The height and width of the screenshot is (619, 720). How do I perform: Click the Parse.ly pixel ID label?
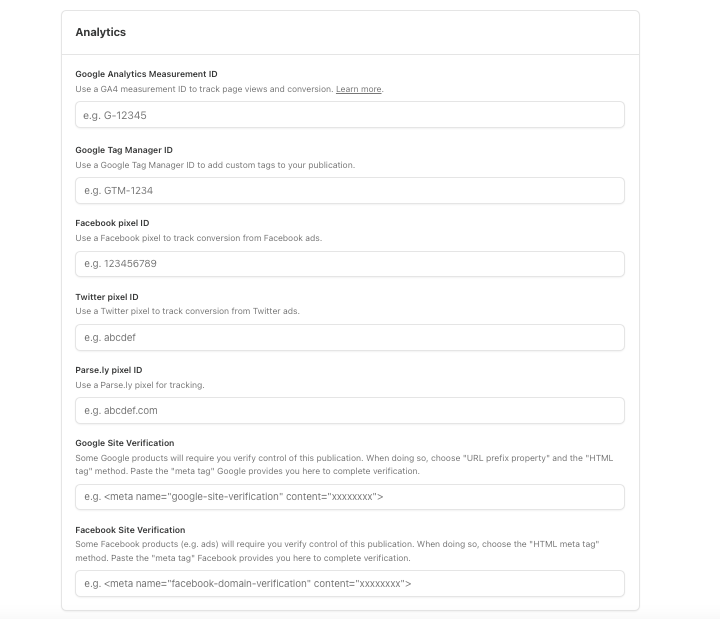pos(109,370)
